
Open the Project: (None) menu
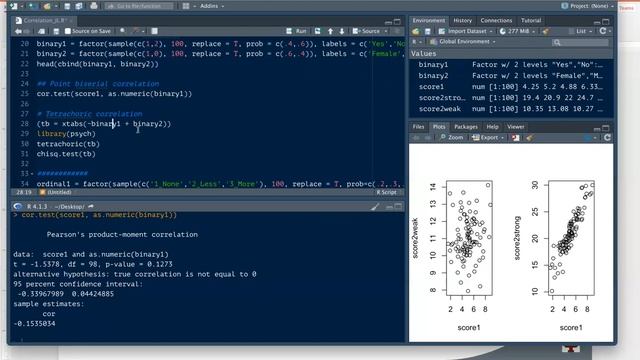(587, 6)
